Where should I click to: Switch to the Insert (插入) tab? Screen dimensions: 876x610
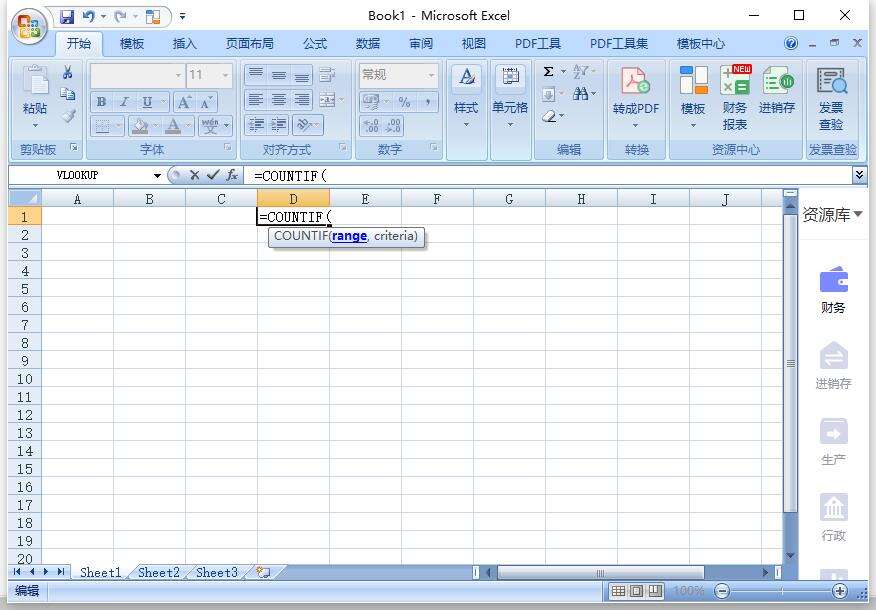(184, 44)
